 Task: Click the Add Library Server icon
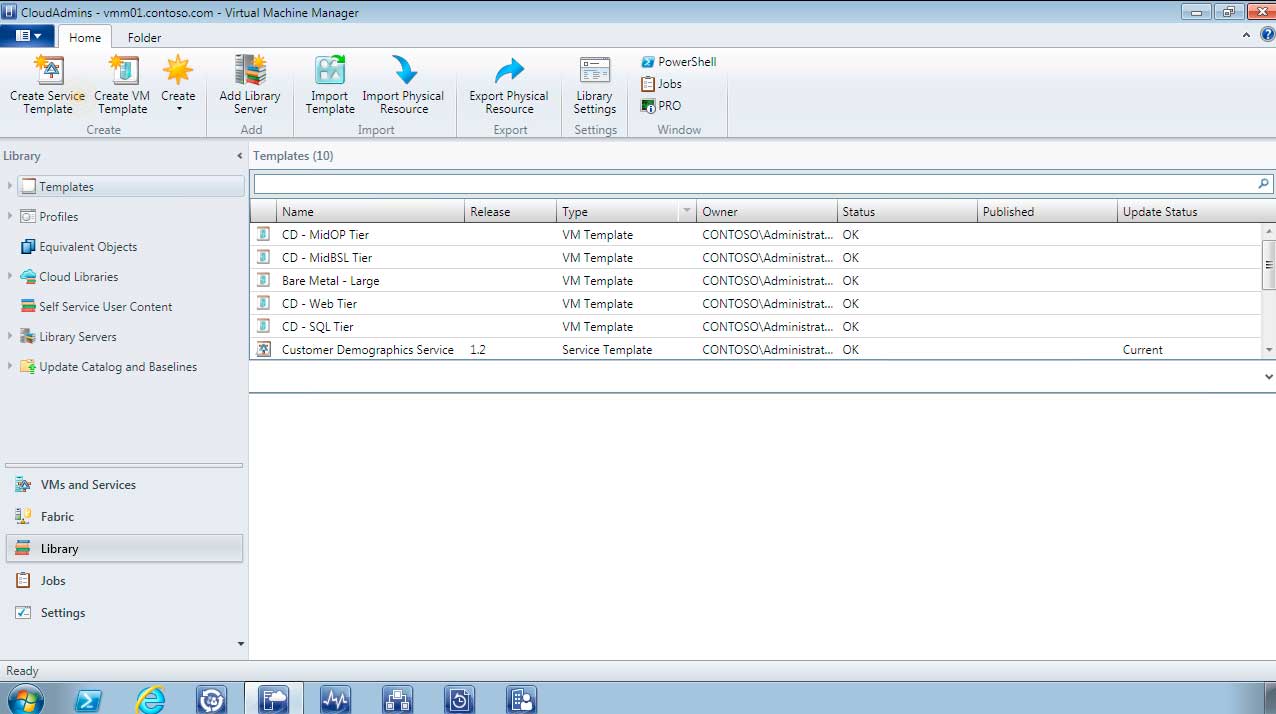coord(250,70)
